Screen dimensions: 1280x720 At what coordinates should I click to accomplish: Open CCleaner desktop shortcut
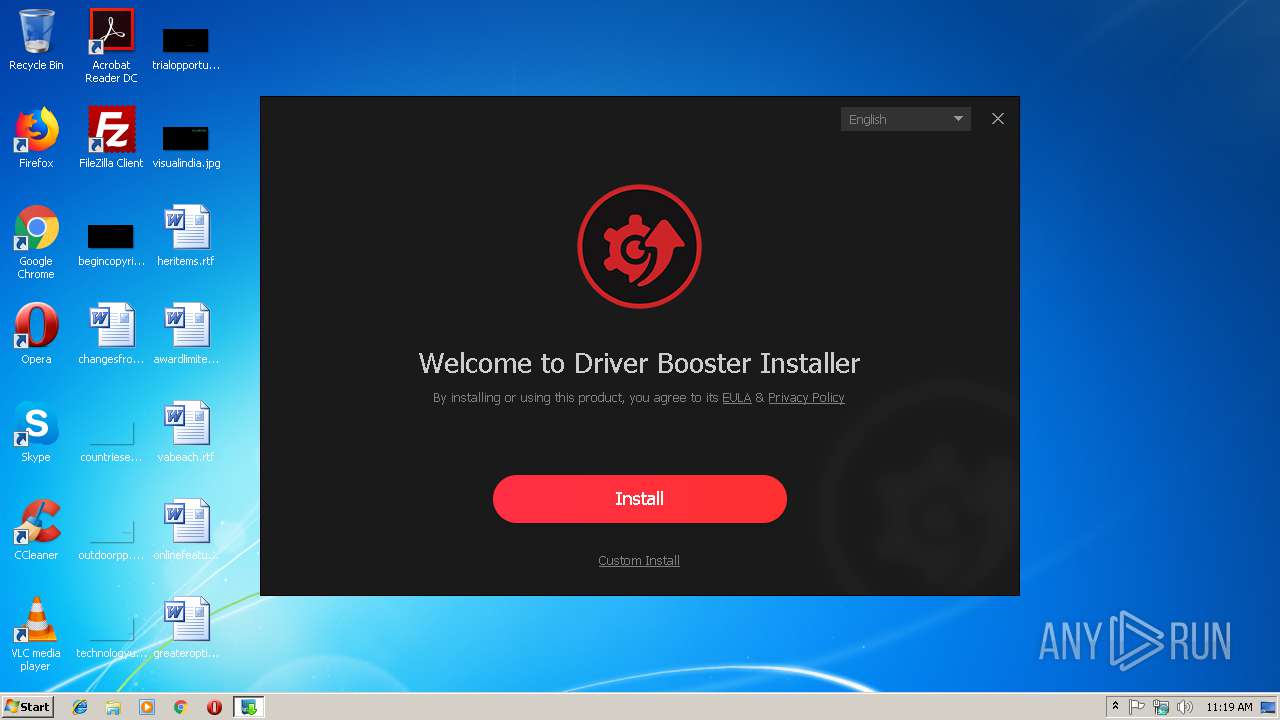click(x=36, y=530)
